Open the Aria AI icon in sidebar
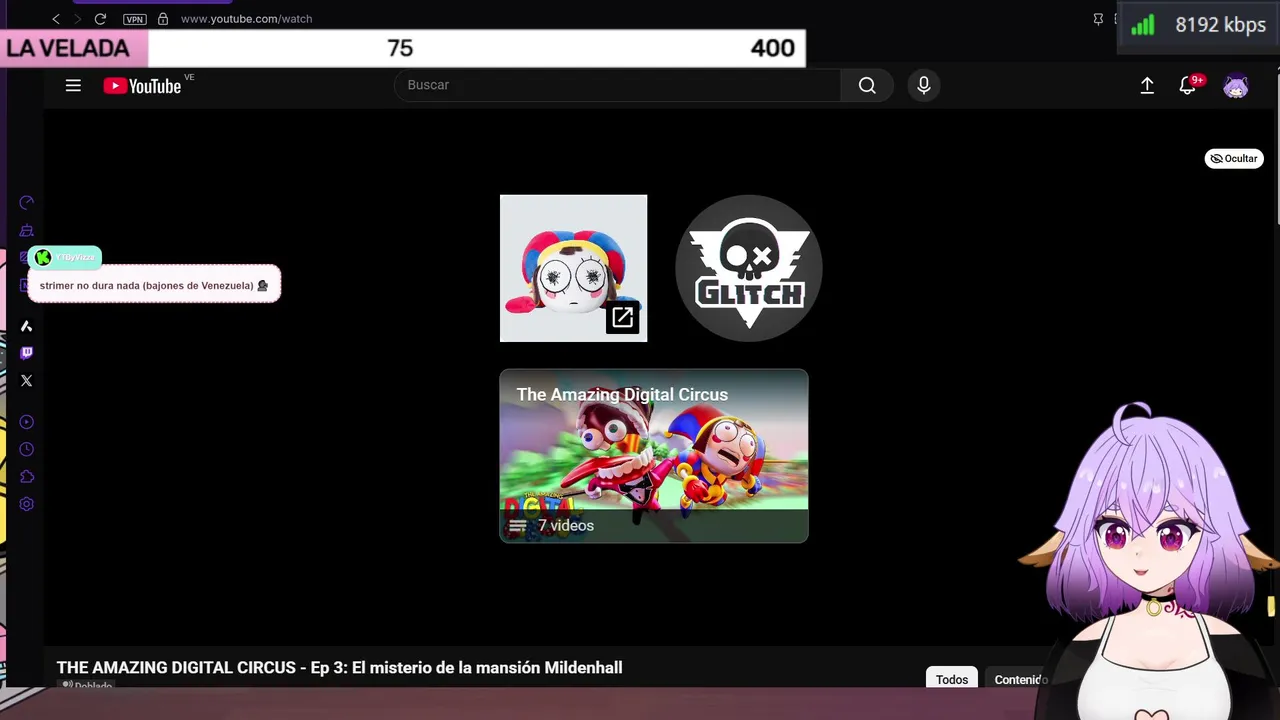This screenshot has width=1280, height=720. coord(27,326)
